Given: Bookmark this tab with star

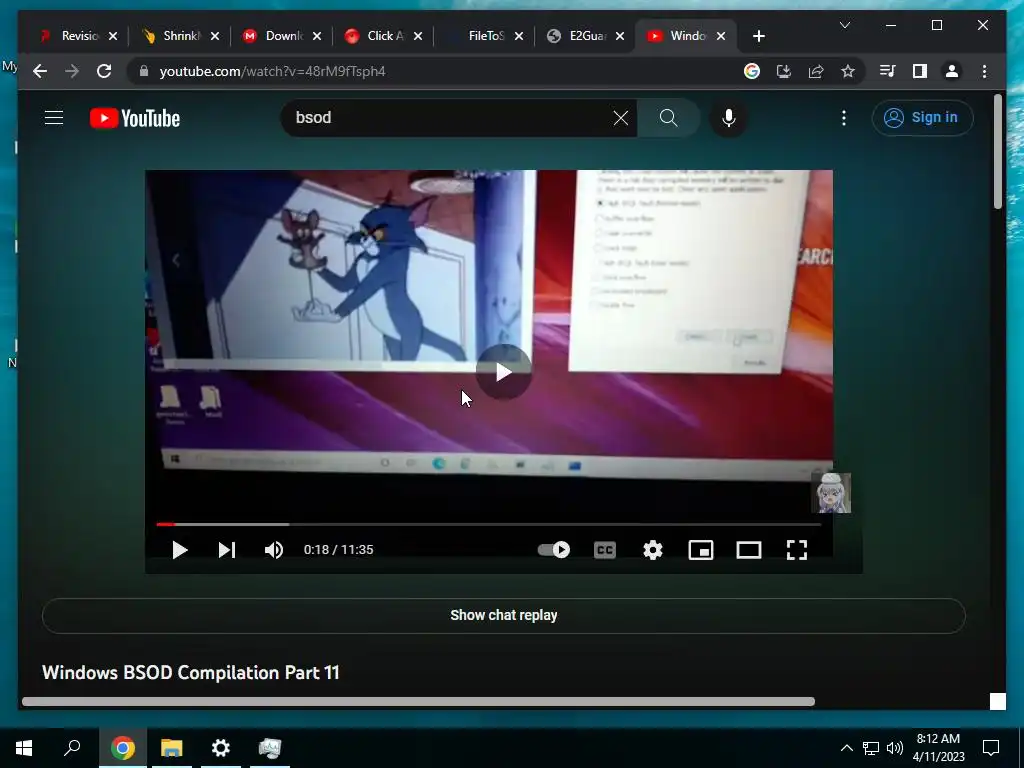Looking at the screenshot, I should 848,71.
